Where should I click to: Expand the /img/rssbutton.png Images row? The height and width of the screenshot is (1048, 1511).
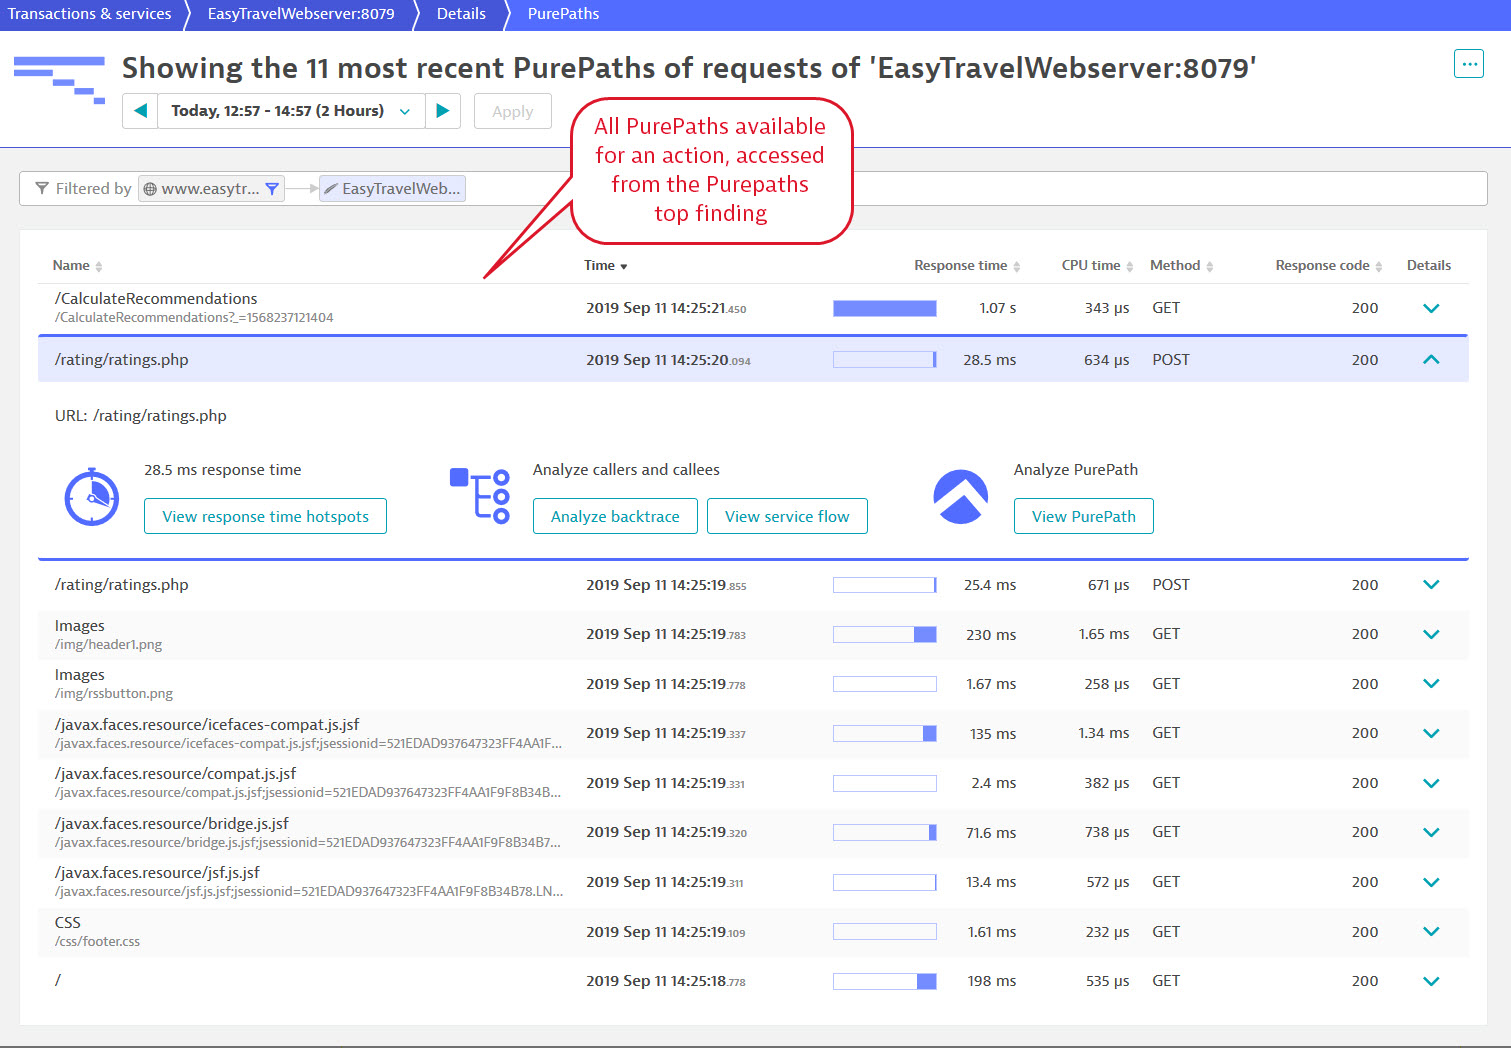coord(1431,684)
